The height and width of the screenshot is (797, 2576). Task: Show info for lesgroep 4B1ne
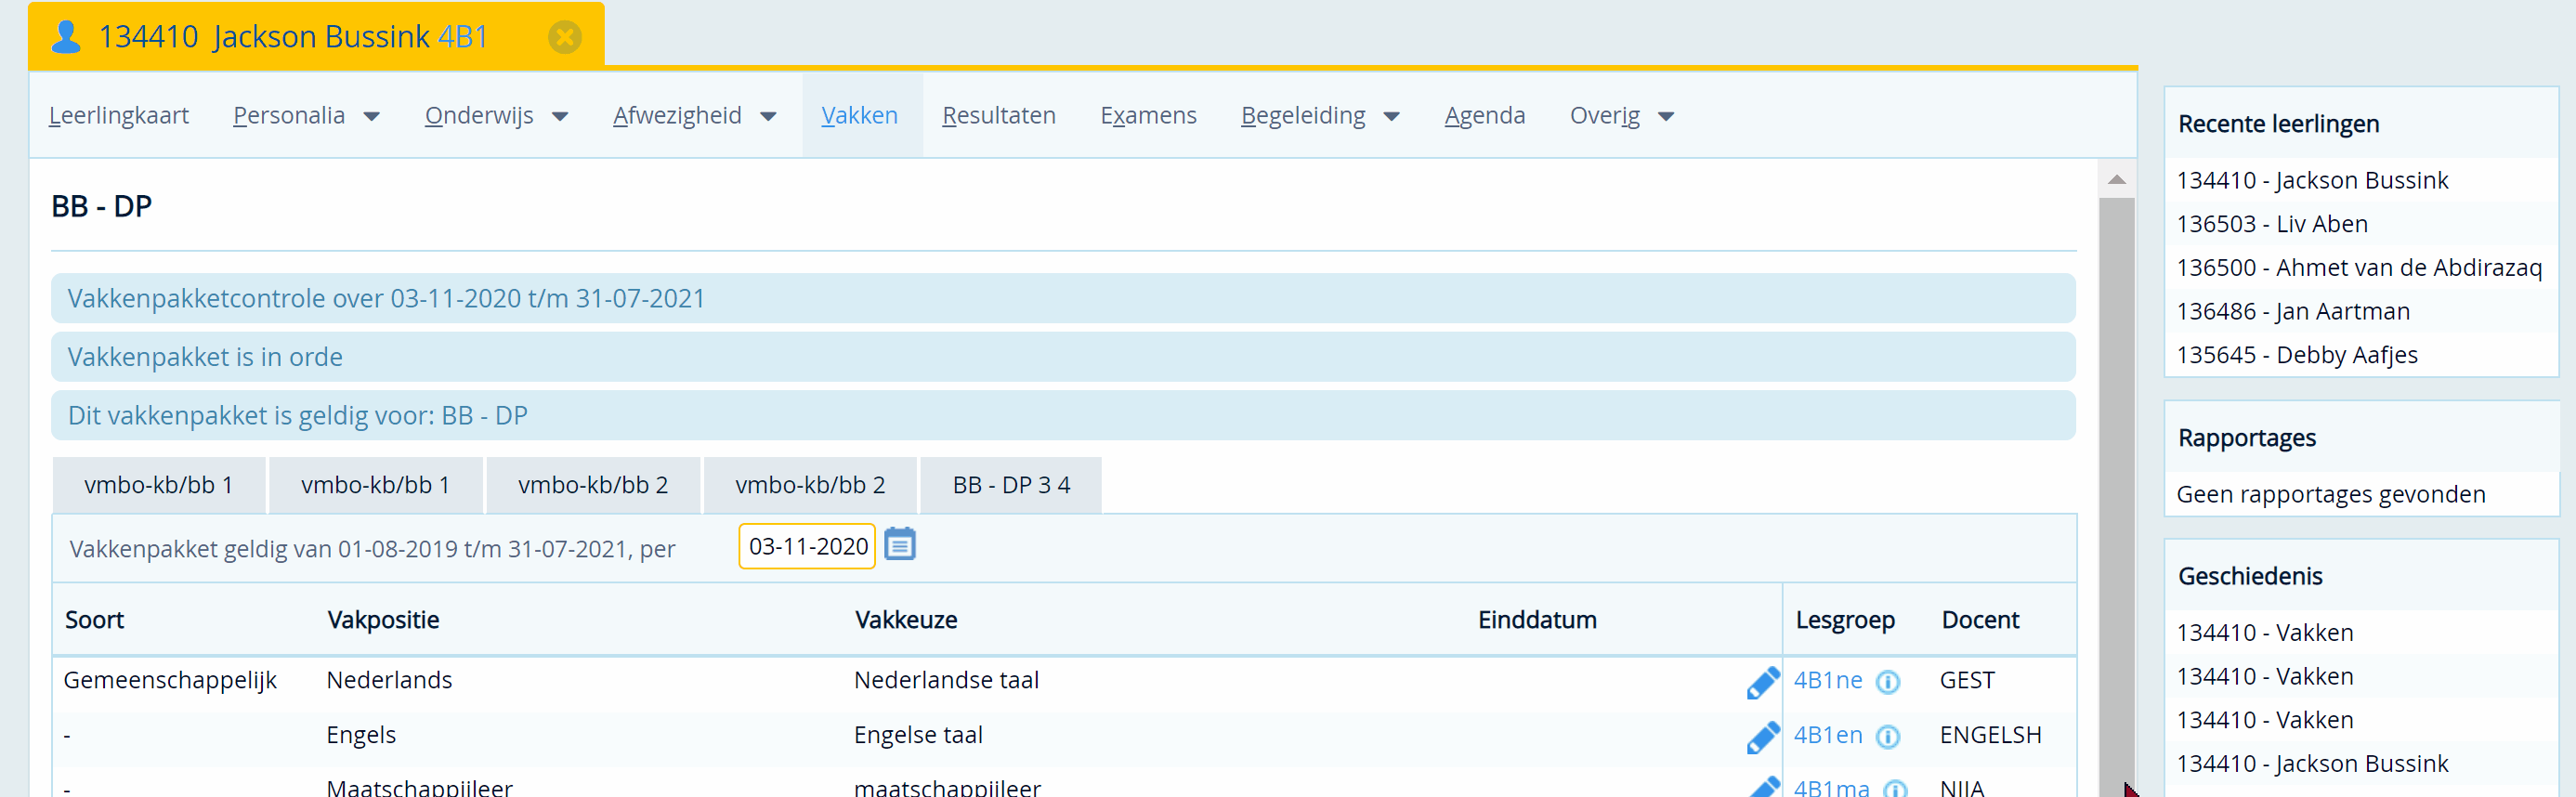1887,682
